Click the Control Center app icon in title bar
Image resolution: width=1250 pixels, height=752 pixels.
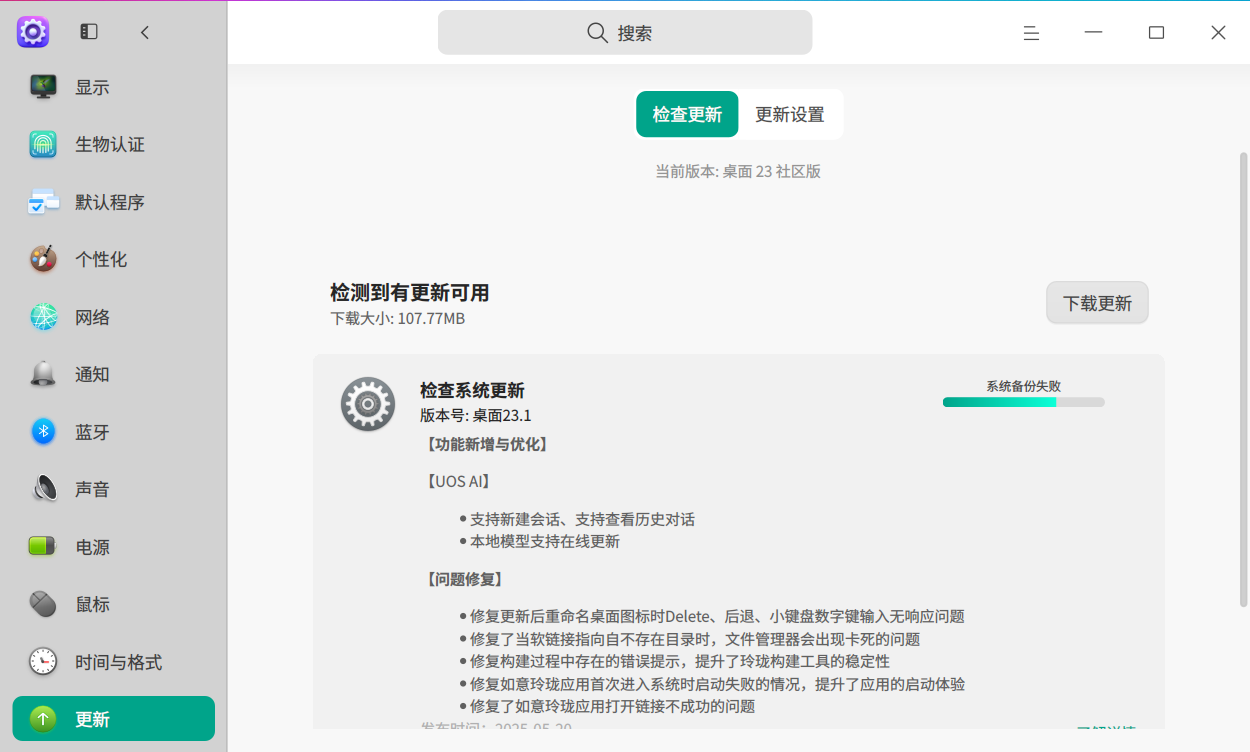click(33, 32)
